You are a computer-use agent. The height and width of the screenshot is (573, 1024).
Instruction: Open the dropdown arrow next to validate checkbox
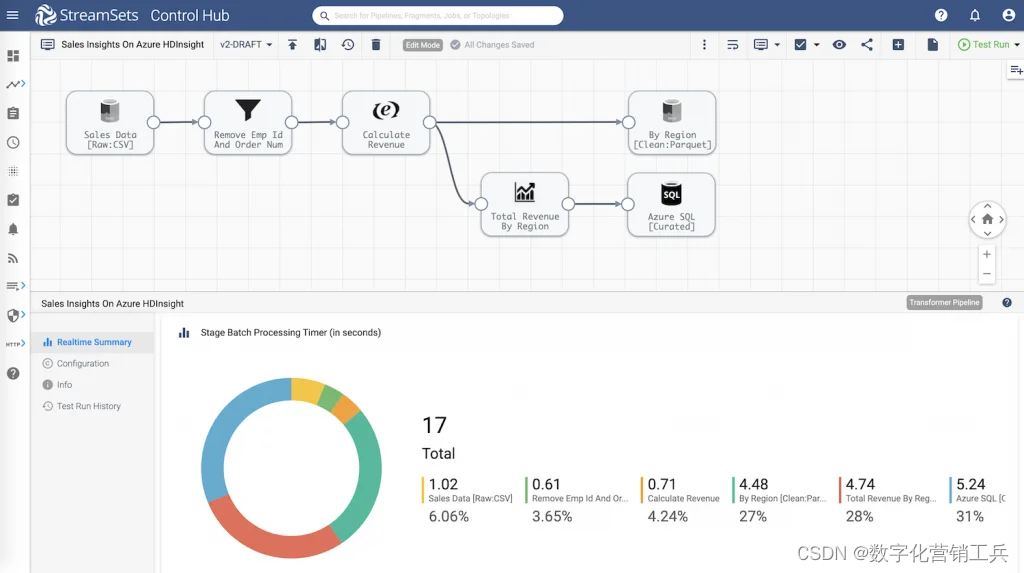816,45
